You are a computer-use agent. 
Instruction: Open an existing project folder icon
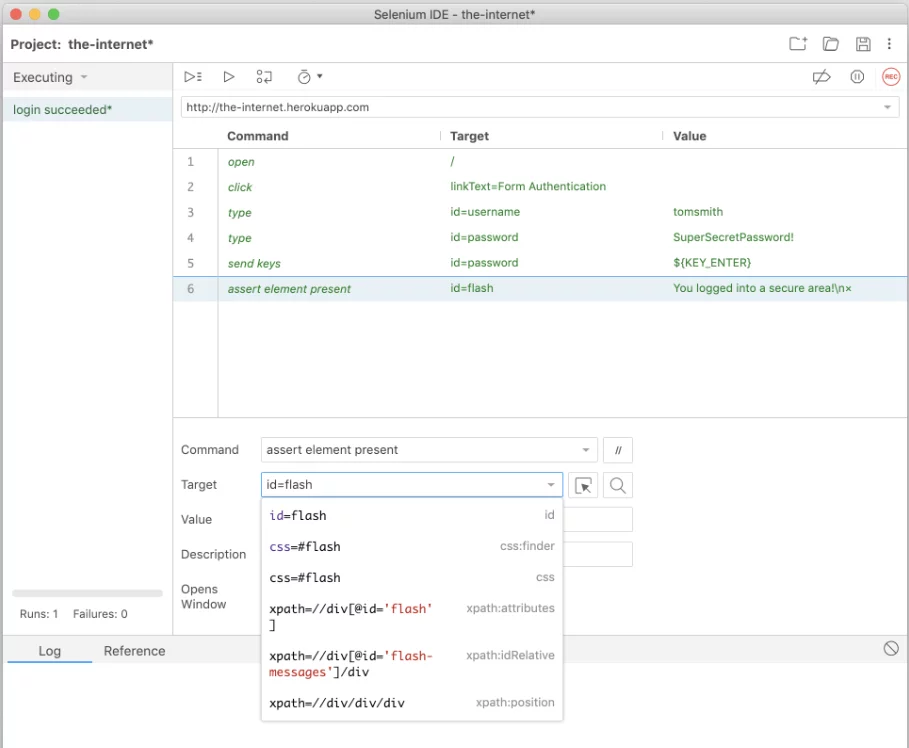pos(831,44)
